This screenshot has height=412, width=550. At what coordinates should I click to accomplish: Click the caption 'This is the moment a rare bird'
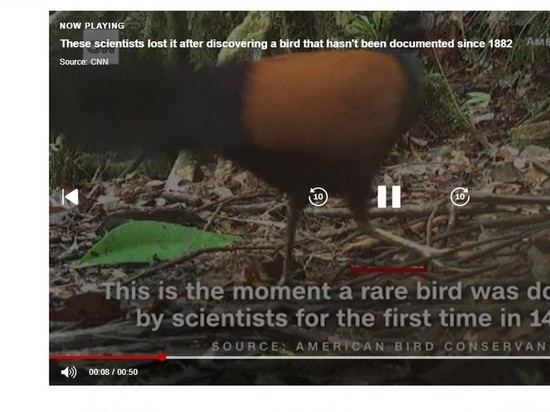click(326, 291)
